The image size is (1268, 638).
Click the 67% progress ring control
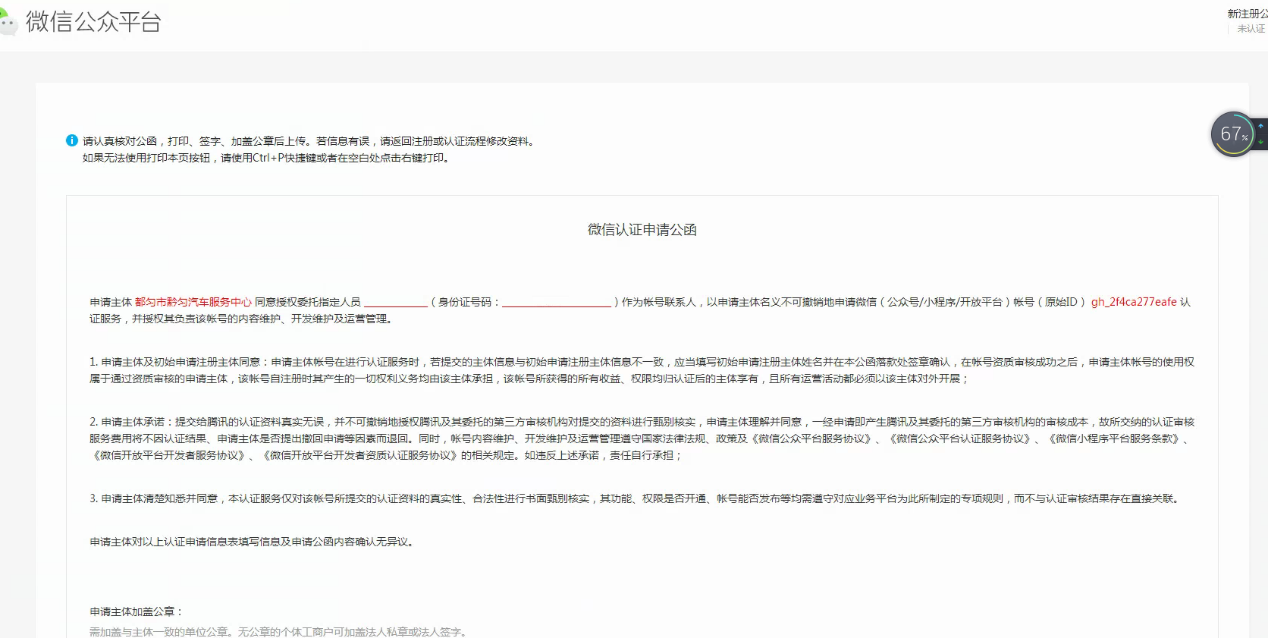1232,133
